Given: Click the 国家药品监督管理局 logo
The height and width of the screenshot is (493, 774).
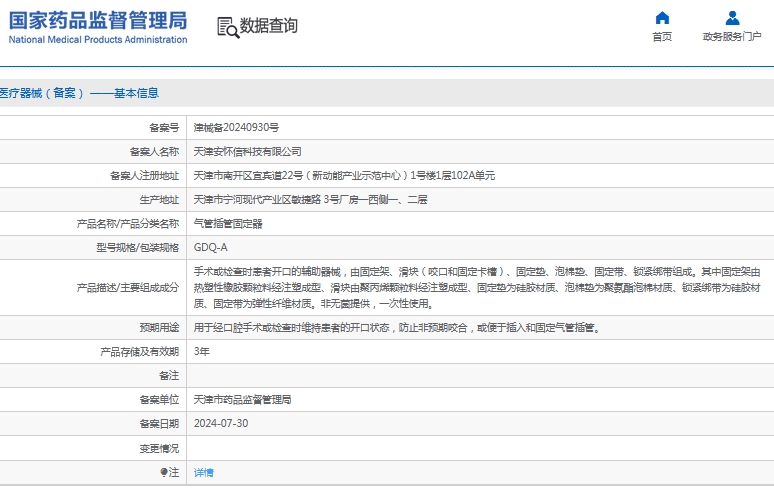Looking at the screenshot, I should click(98, 27).
